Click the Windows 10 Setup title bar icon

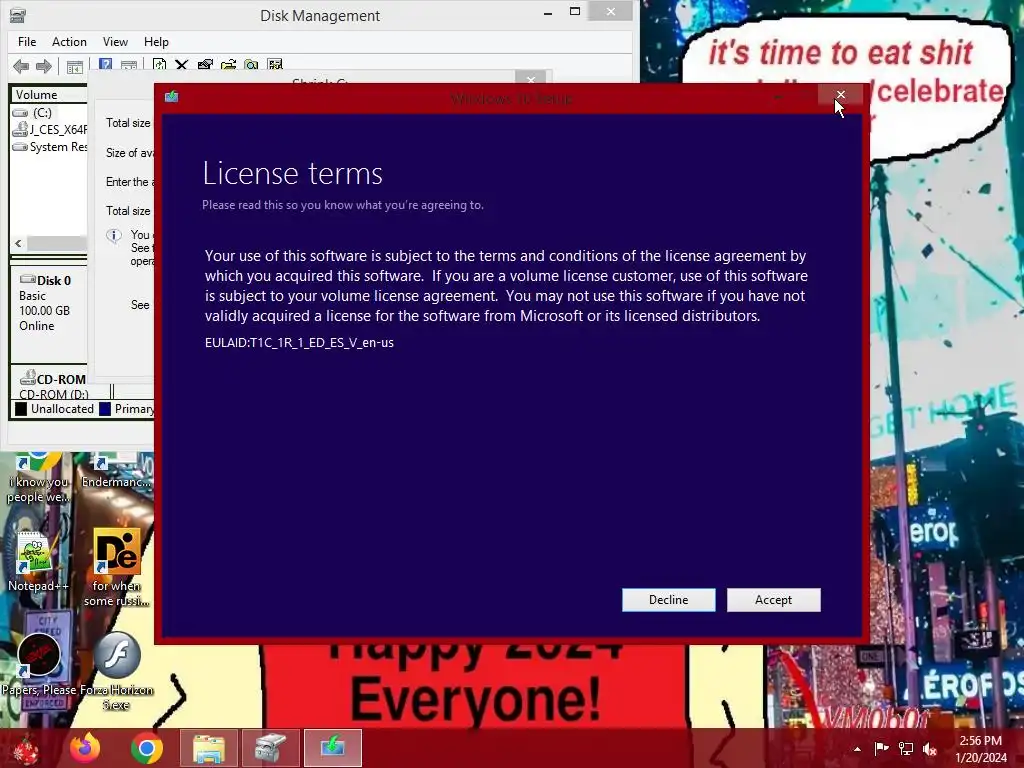pos(172,97)
